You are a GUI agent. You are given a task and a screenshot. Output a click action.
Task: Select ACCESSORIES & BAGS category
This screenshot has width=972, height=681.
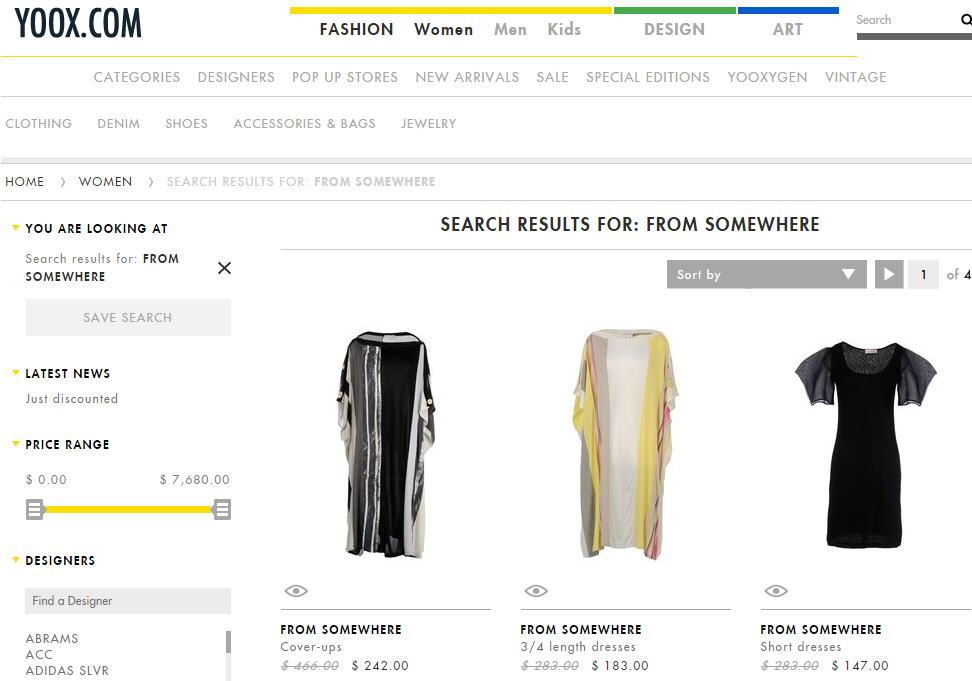tap(304, 123)
